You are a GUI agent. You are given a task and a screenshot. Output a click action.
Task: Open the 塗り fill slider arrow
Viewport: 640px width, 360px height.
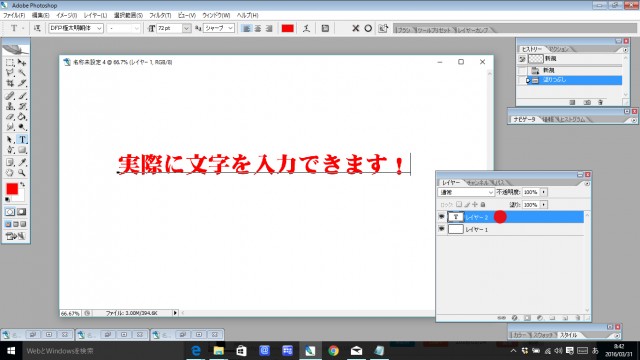pos(543,204)
